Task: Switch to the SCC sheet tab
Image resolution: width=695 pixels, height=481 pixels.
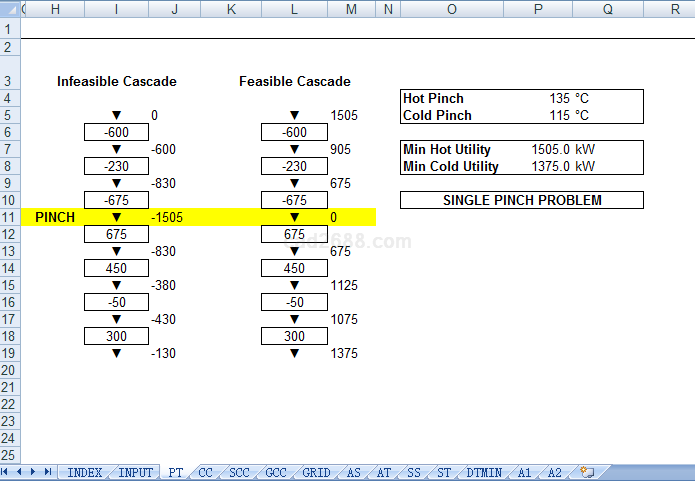Action: pyautogui.click(x=239, y=472)
